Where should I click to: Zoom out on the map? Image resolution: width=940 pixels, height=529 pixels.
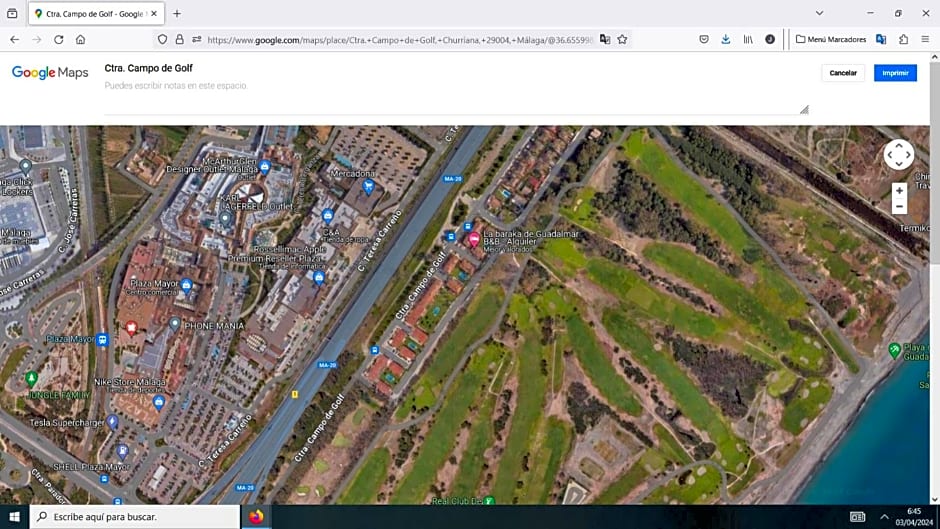[899, 207]
